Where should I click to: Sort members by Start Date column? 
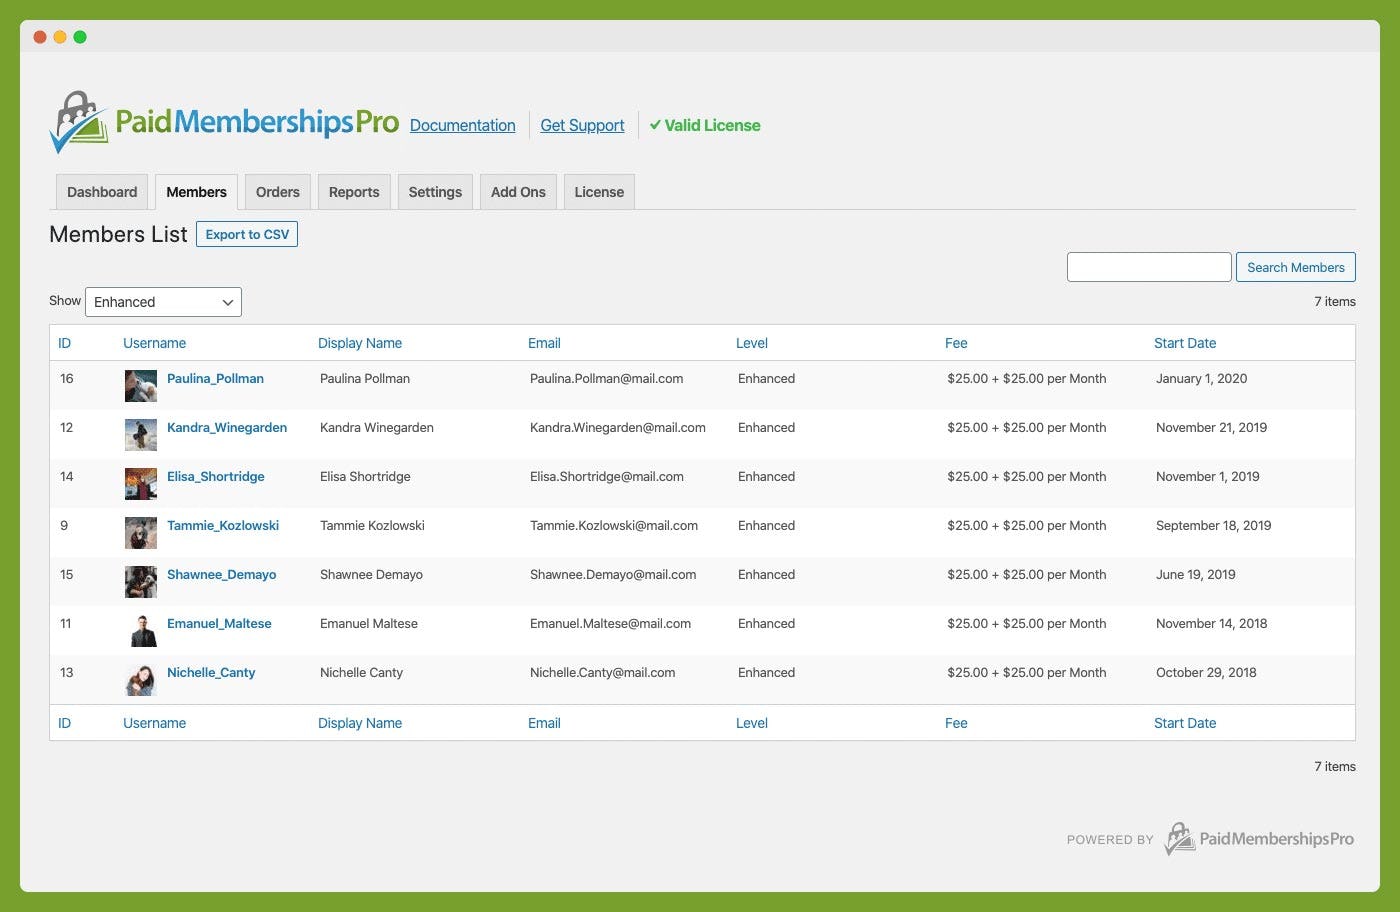click(1184, 342)
